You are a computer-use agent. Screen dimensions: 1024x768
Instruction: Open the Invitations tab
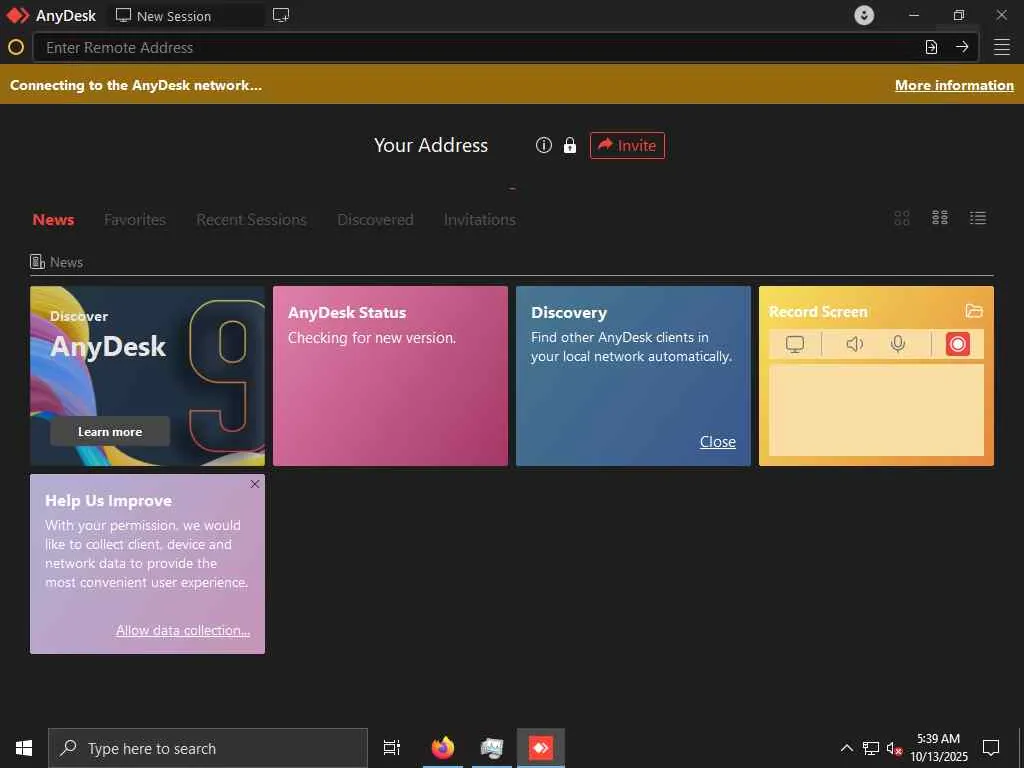click(479, 219)
